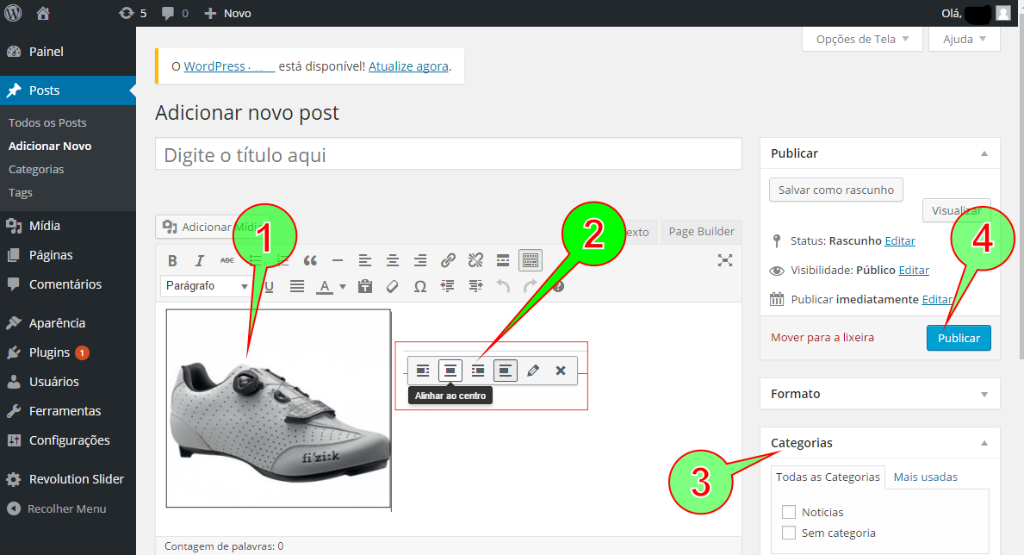Remove image with the X icon

coord(560,371)
